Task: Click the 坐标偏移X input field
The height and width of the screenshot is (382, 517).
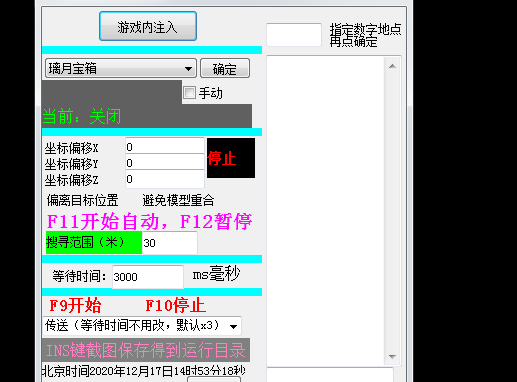Action: click(165, 146)
